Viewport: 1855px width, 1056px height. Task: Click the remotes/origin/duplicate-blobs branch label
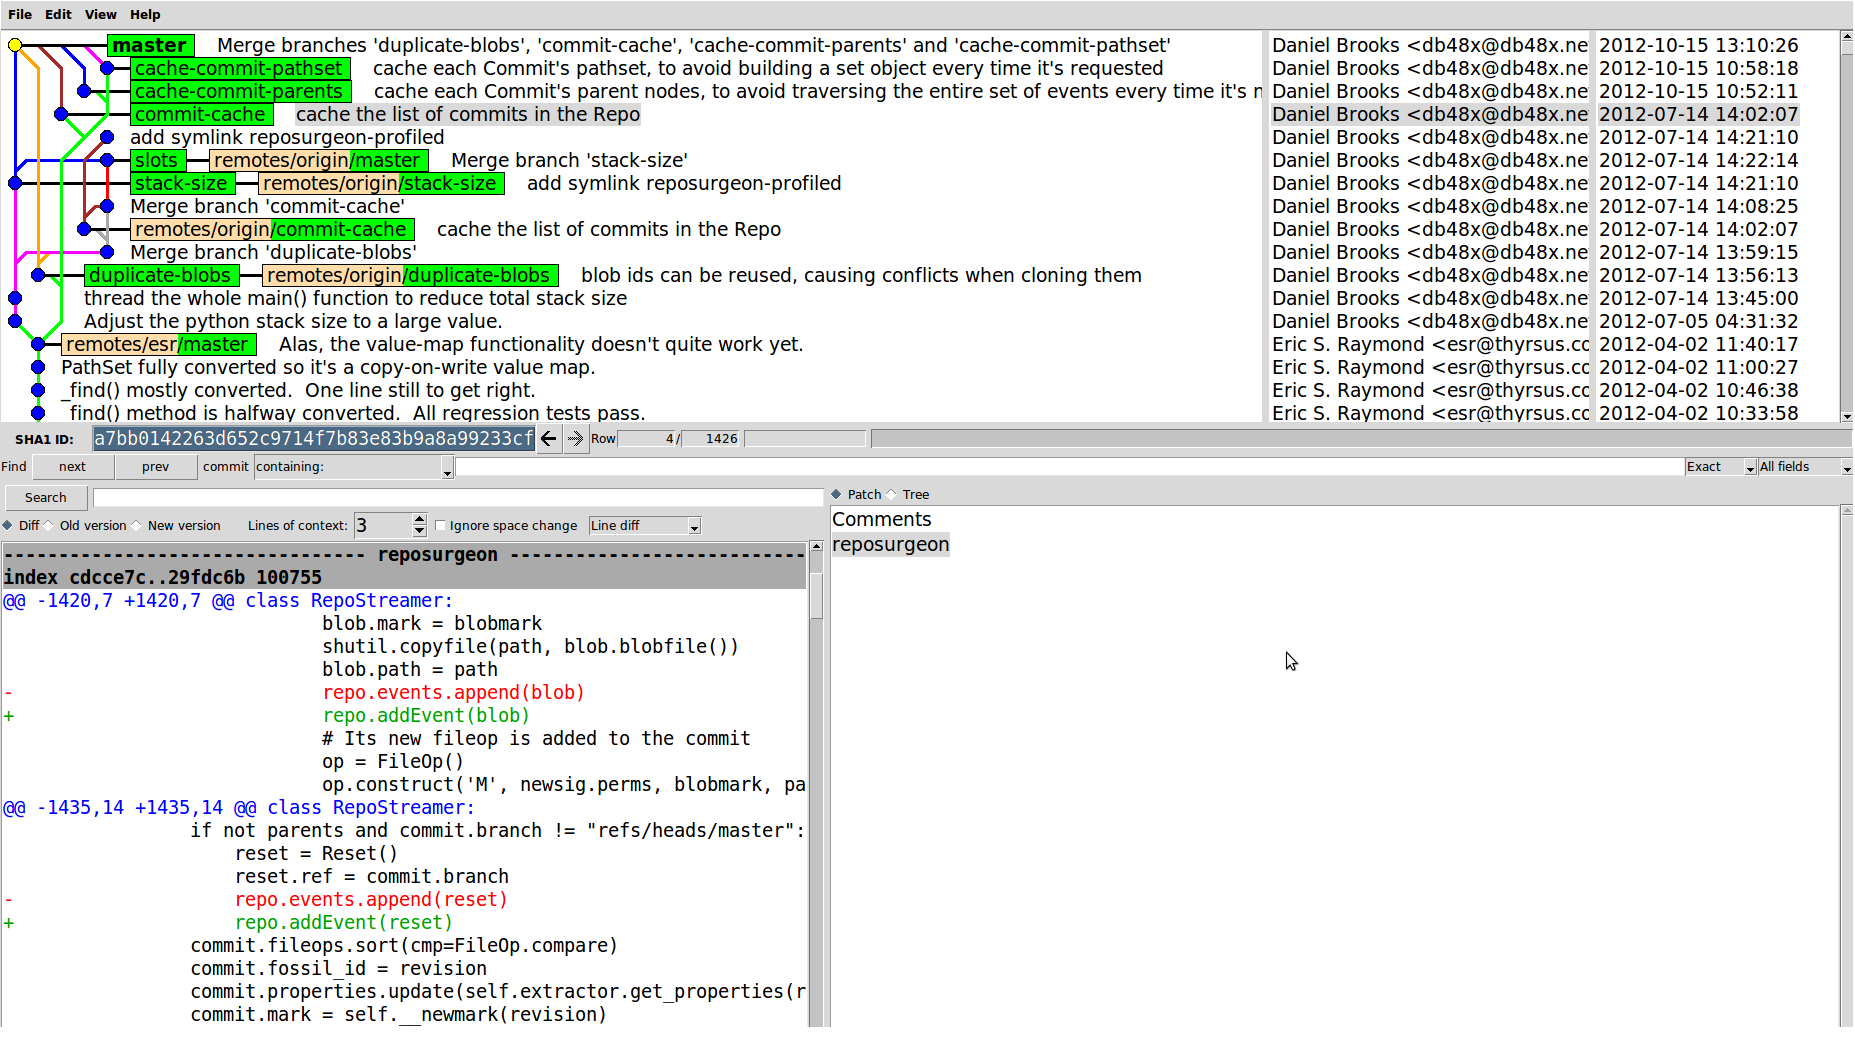point(409,275)
